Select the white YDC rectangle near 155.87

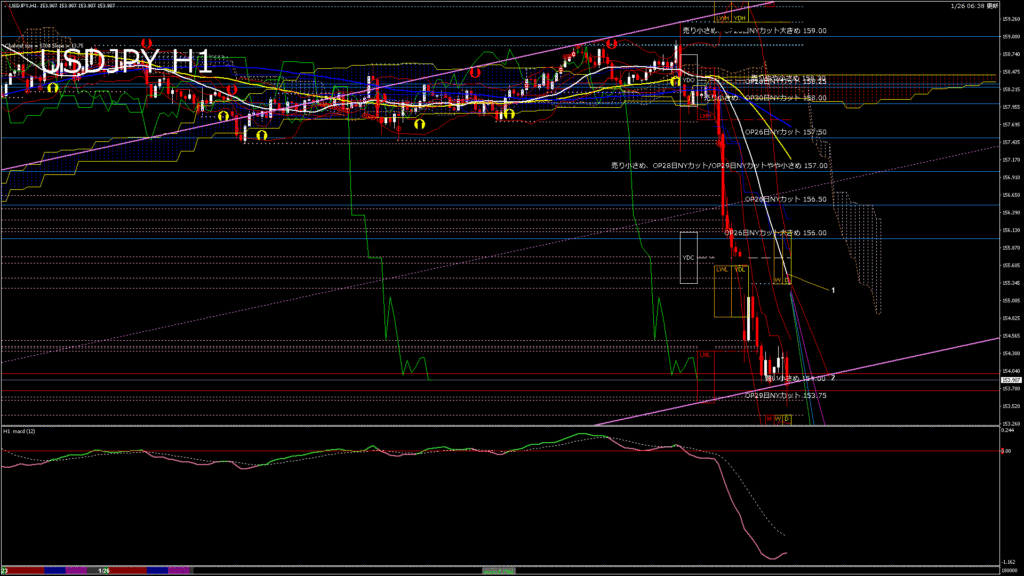coord(688,257)
